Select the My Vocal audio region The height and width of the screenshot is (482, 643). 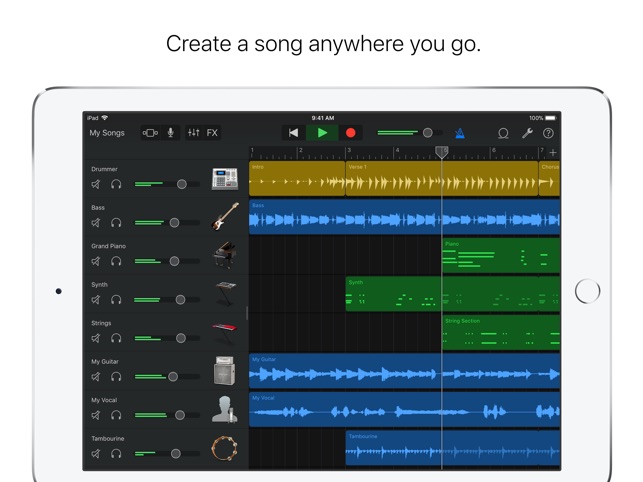(405, 409)
